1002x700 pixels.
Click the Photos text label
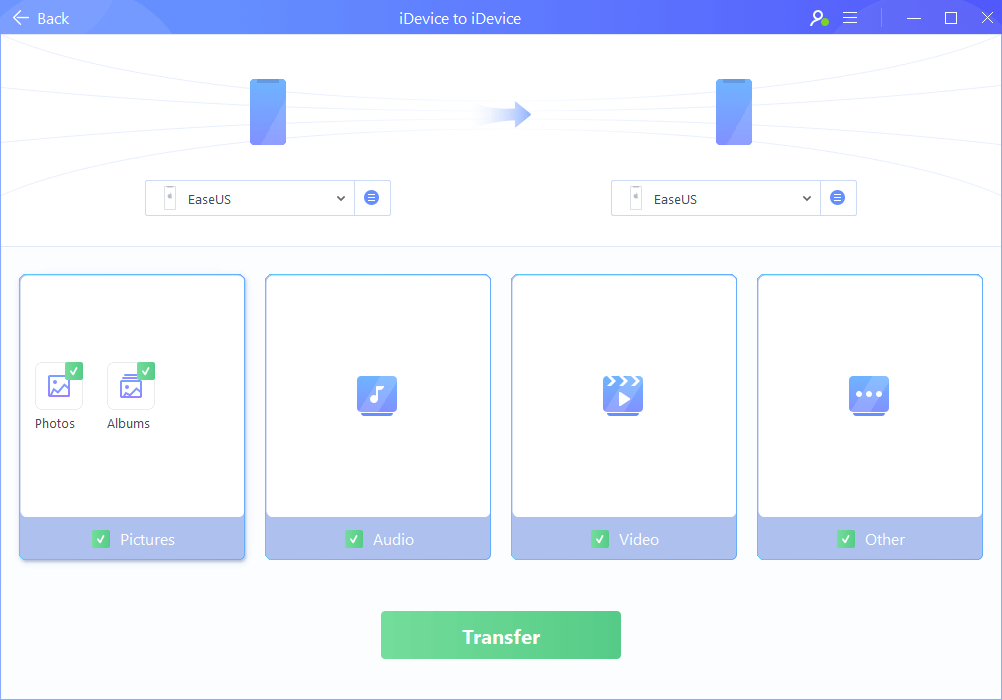tap(55, 423)
